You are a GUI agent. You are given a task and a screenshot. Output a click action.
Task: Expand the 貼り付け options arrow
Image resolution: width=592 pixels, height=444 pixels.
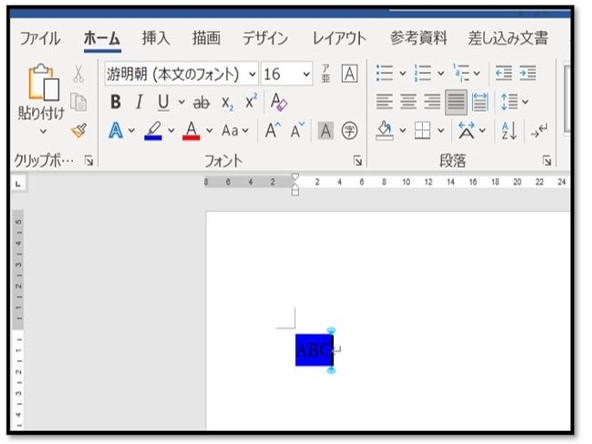[x=43, y=131]
